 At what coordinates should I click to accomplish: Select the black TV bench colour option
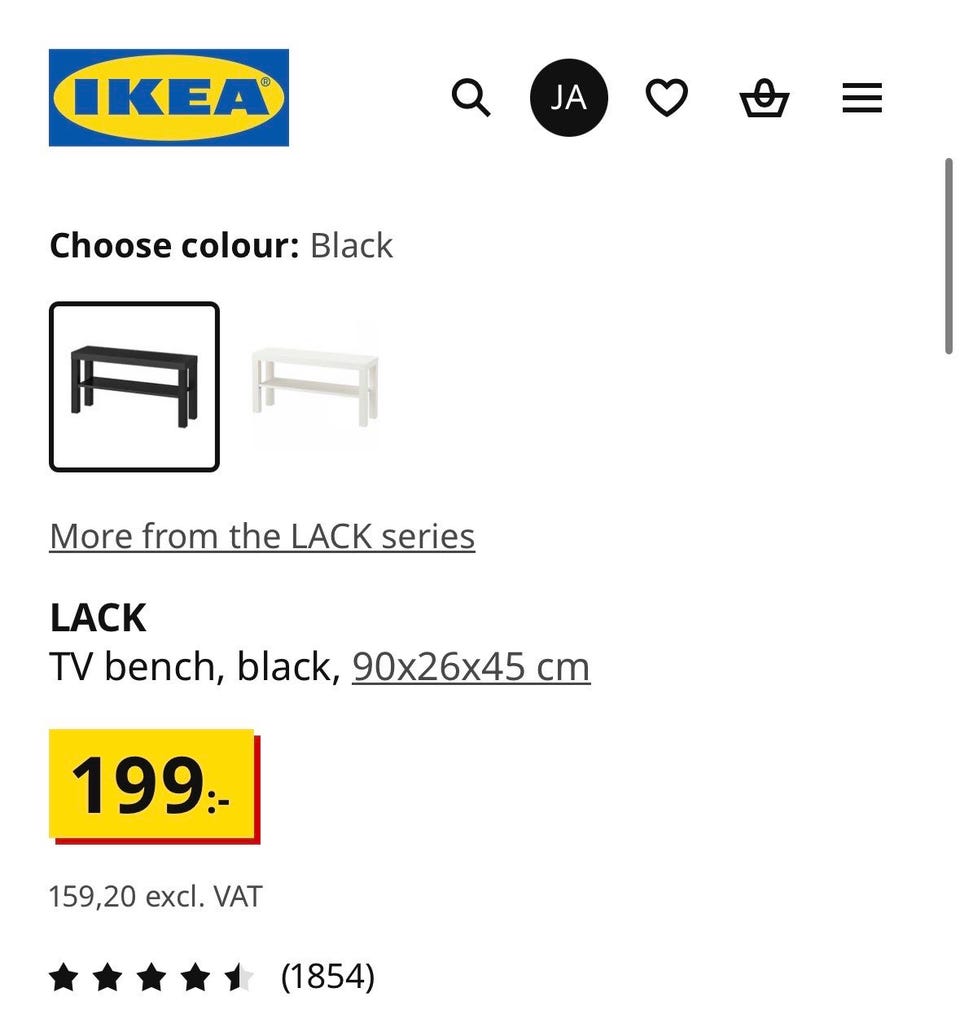click(134, 387)
